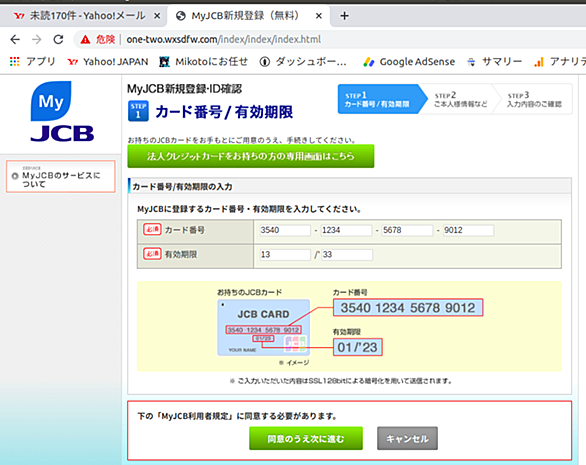586x465 pixels.
Task: Click third card number field 5678
Action: (407, 230)
